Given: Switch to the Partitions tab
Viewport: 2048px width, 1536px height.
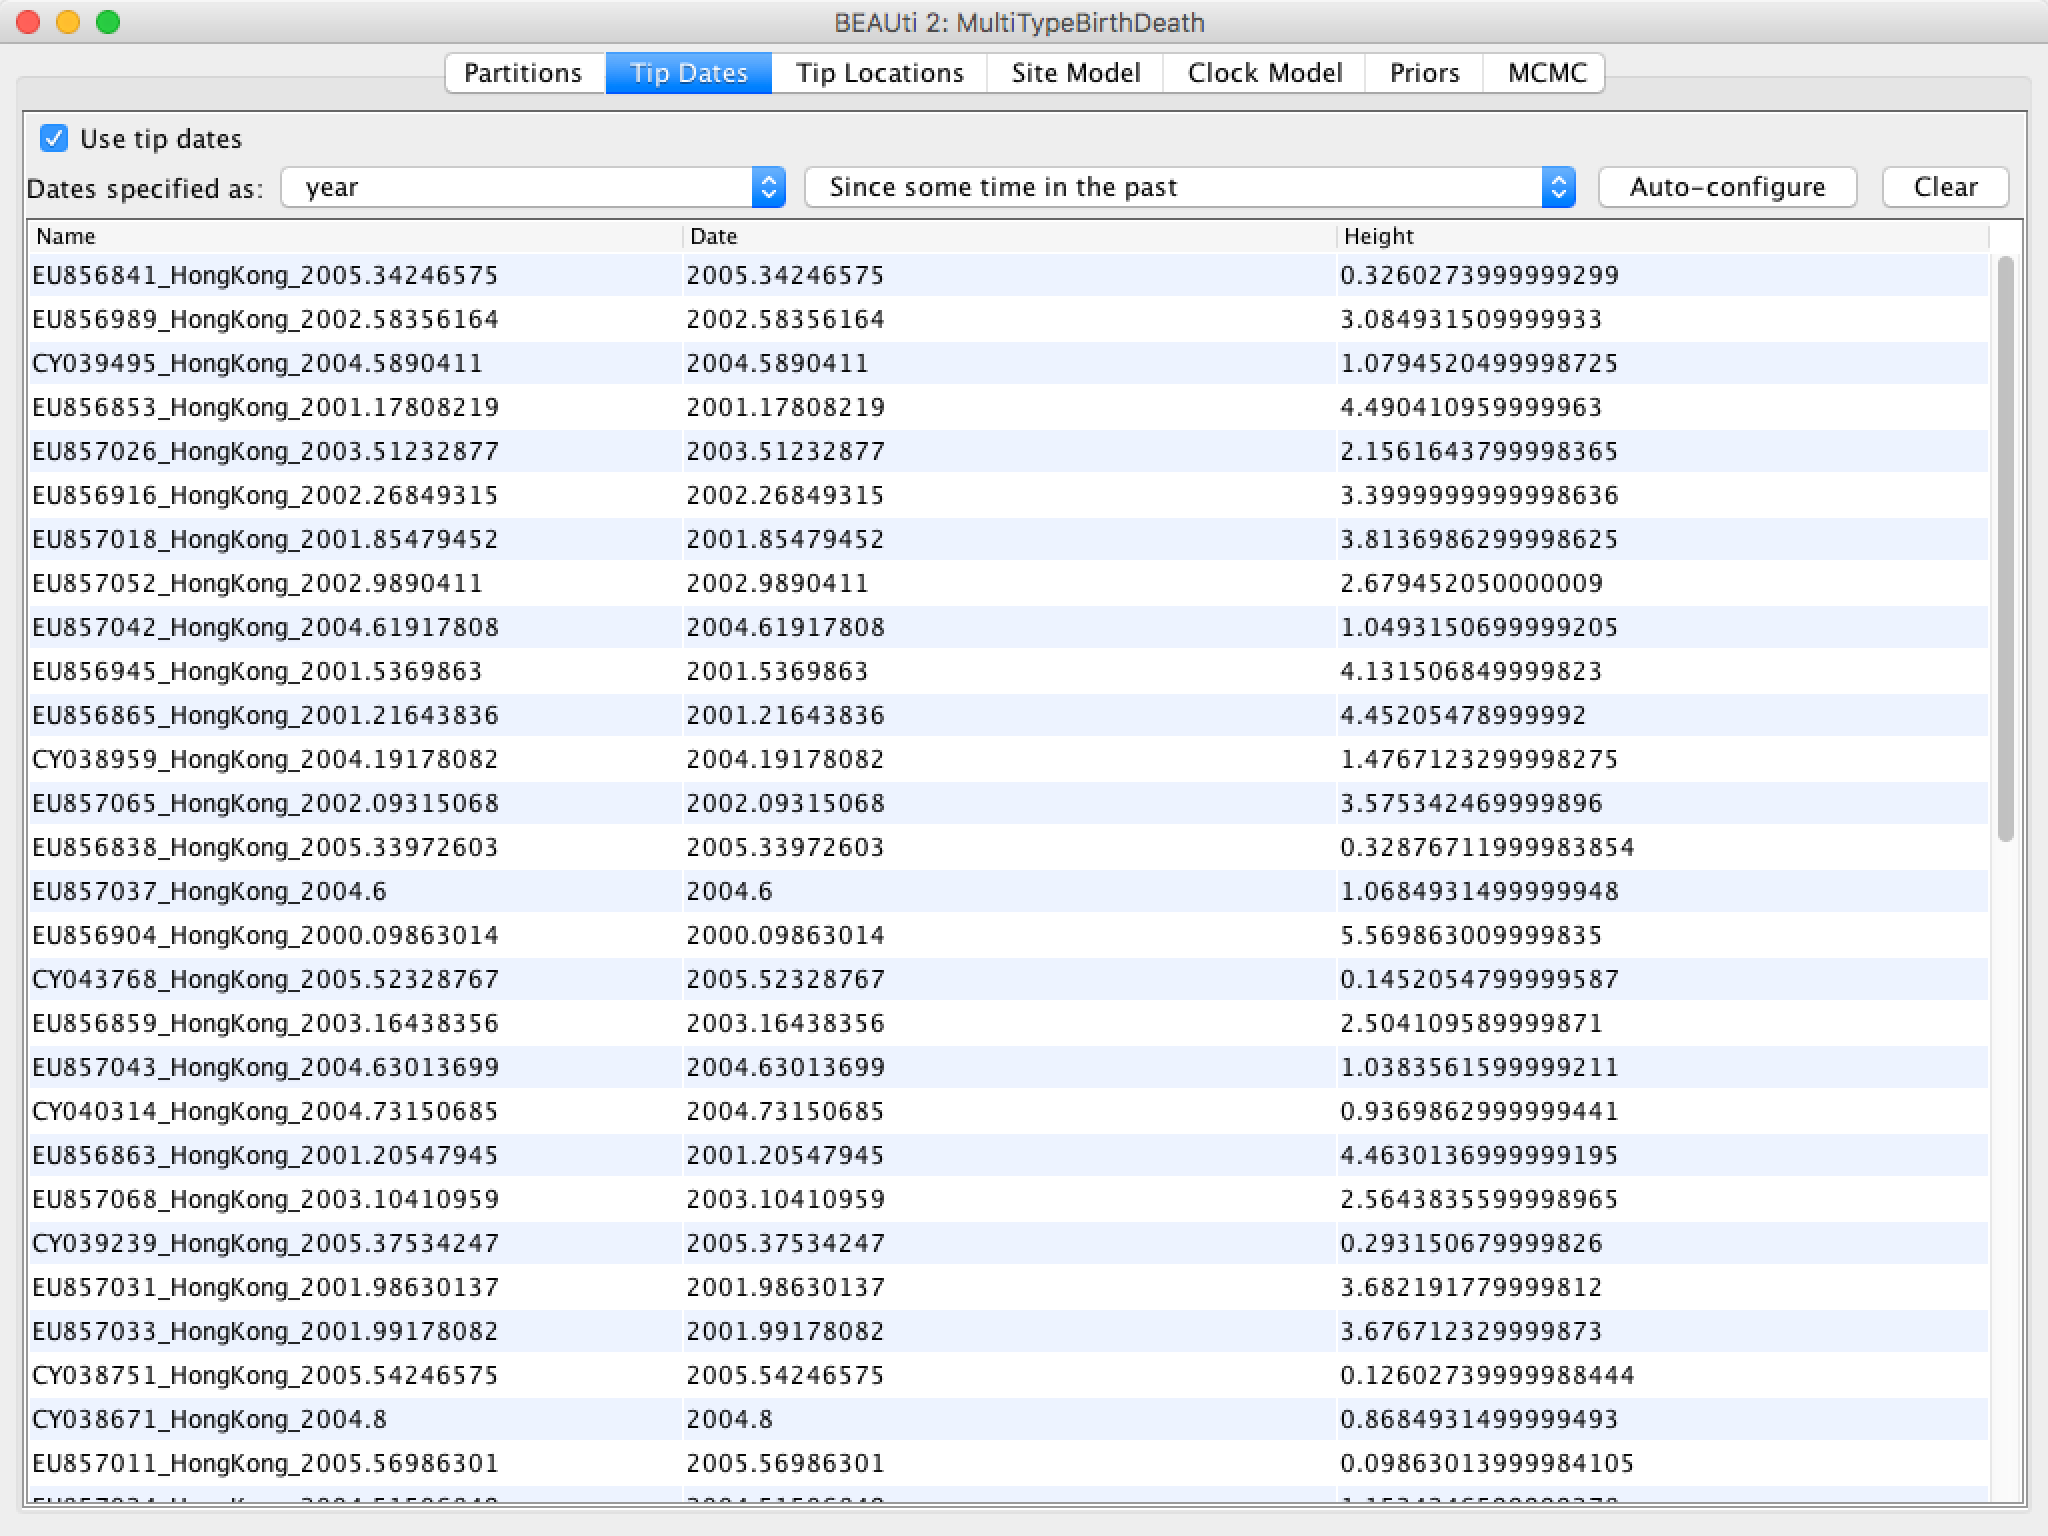Looking at the screenshot, I should pyautogui.click(x=523, y=73).
